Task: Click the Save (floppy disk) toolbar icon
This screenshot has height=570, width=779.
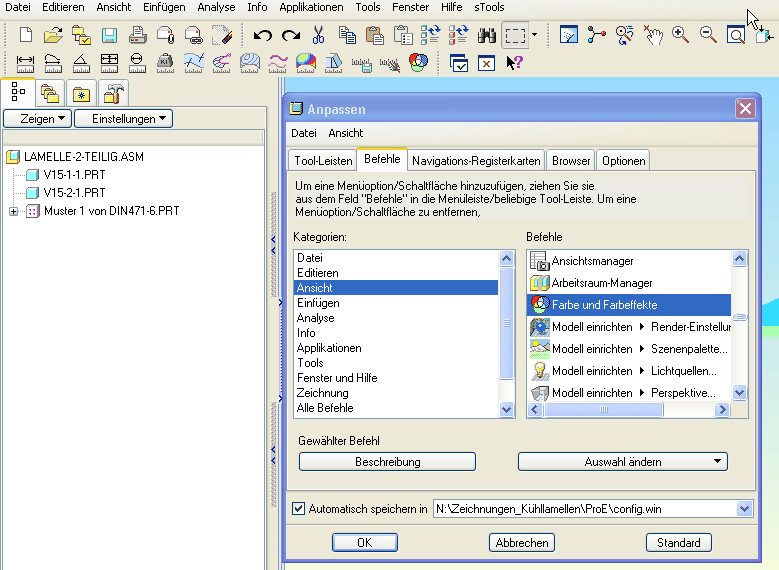Action: click(109, 35)
